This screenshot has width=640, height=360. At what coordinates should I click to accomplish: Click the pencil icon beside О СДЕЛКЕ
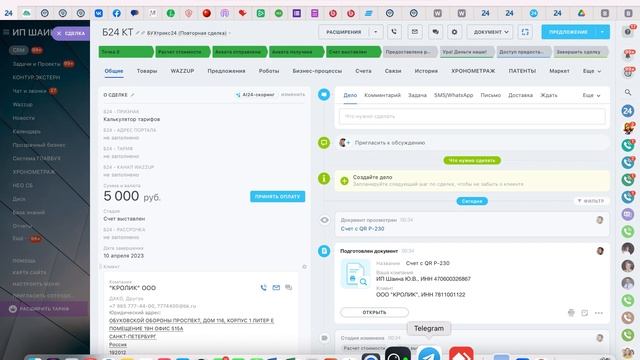132,95
